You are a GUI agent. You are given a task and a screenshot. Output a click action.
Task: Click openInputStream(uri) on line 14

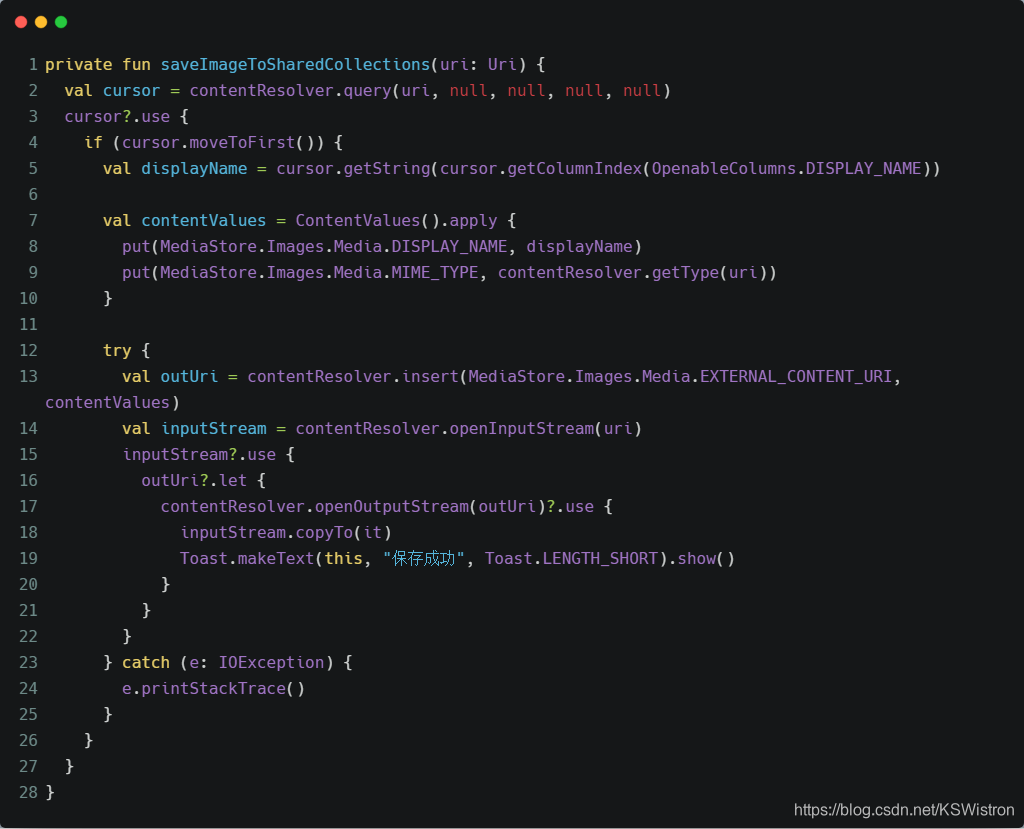click(x=546, y=429)
